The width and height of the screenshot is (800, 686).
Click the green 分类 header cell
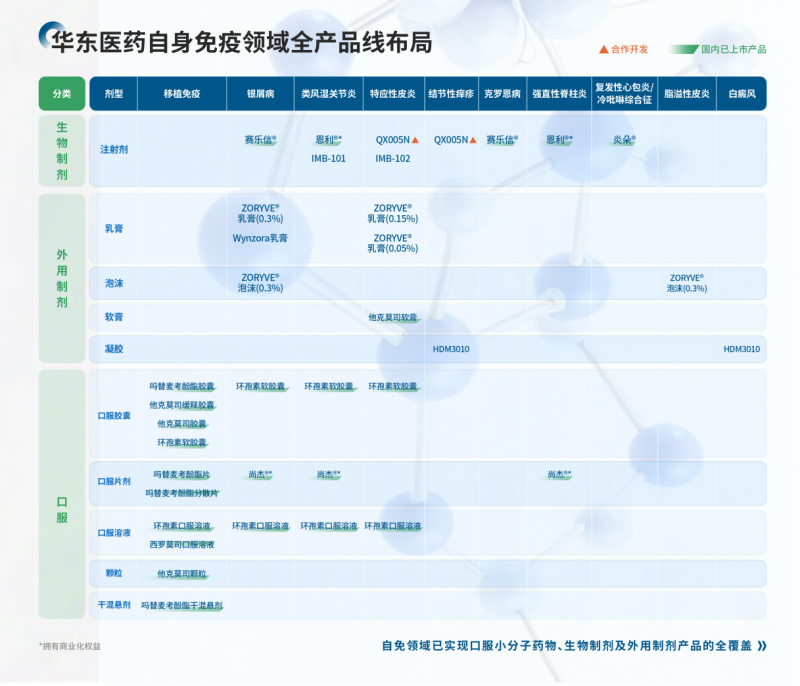point(62,94)
